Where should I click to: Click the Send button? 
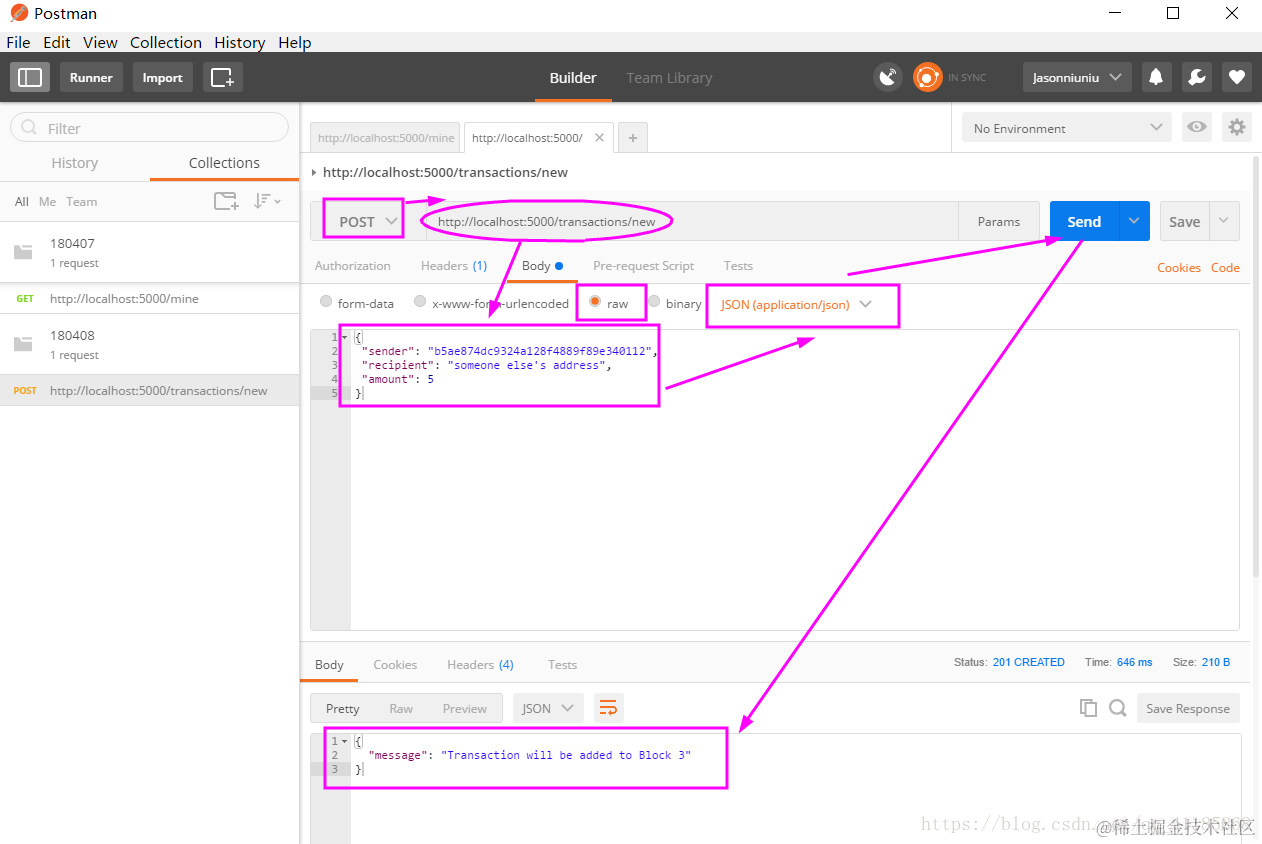[1084, 221]
